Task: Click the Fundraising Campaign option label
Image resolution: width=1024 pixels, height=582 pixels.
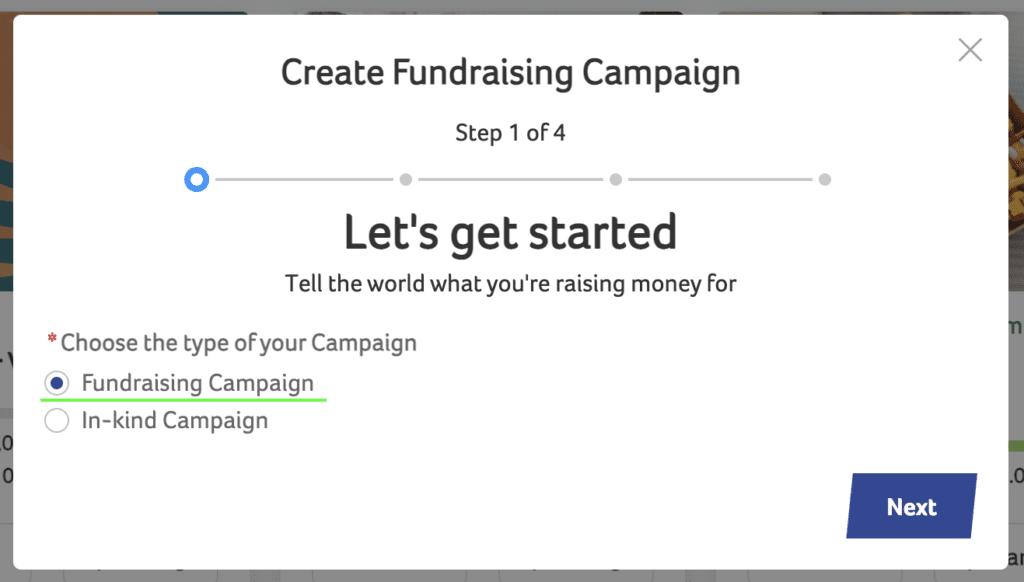Action: (197, 383)
